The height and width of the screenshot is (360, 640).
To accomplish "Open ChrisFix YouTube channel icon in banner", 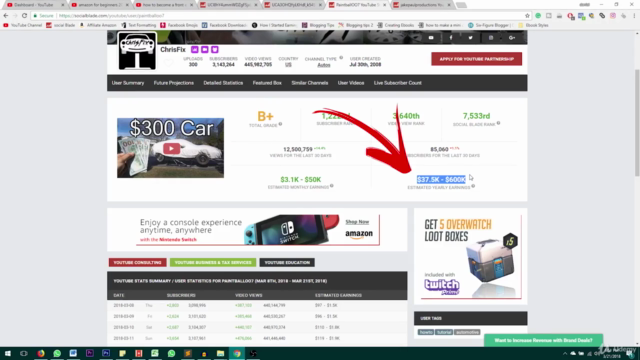I will tap(431, 38).
